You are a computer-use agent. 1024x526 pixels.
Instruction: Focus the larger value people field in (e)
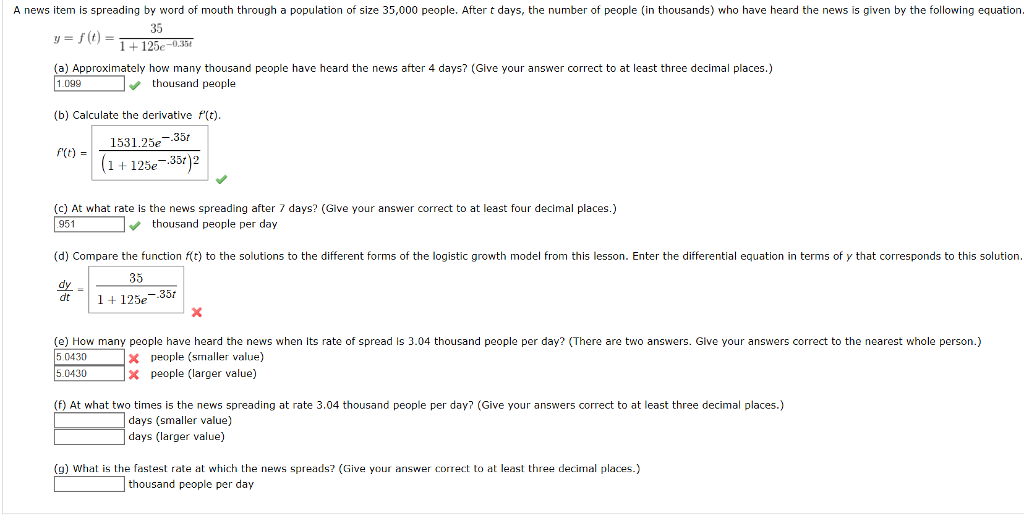pos(89,373)
